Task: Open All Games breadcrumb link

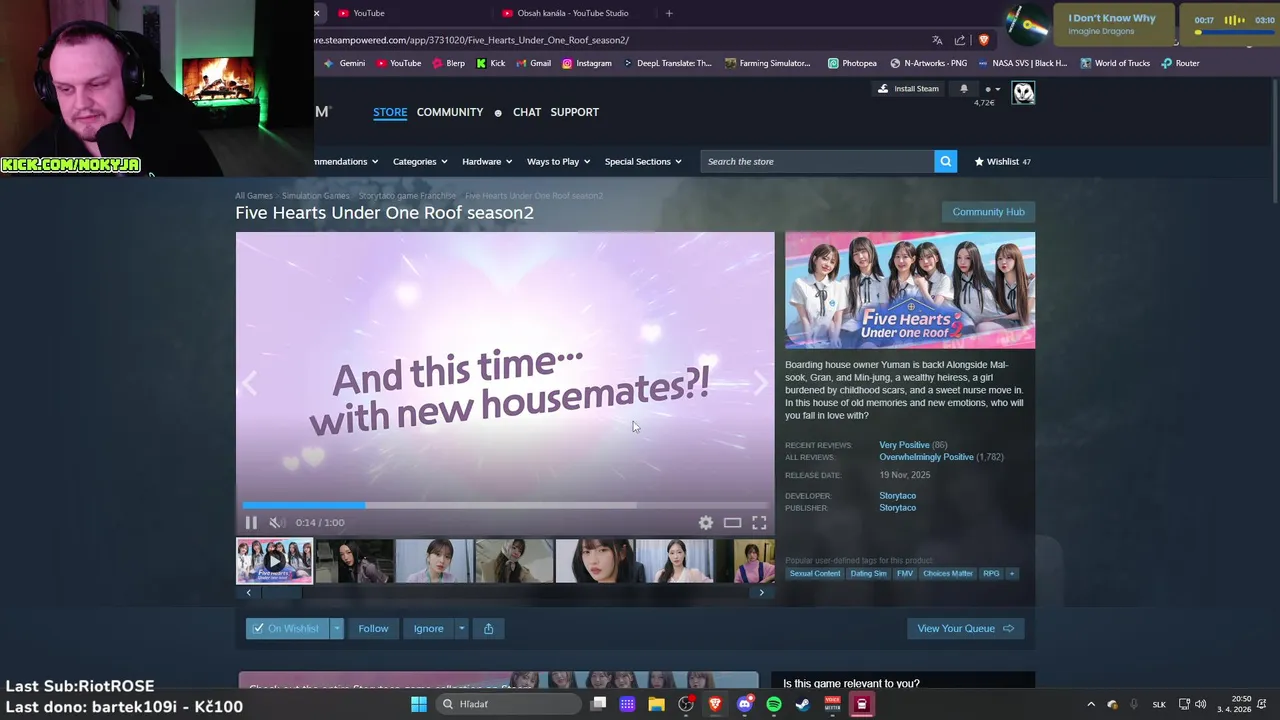Action: (x=254, y=196)
